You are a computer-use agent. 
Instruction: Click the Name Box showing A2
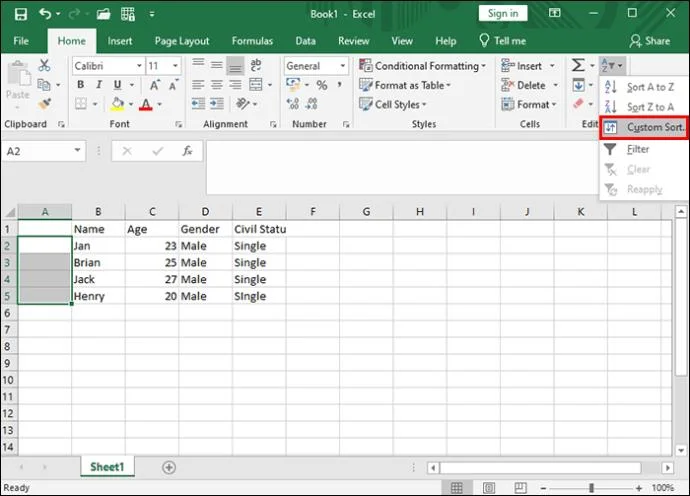click(38, 151)
